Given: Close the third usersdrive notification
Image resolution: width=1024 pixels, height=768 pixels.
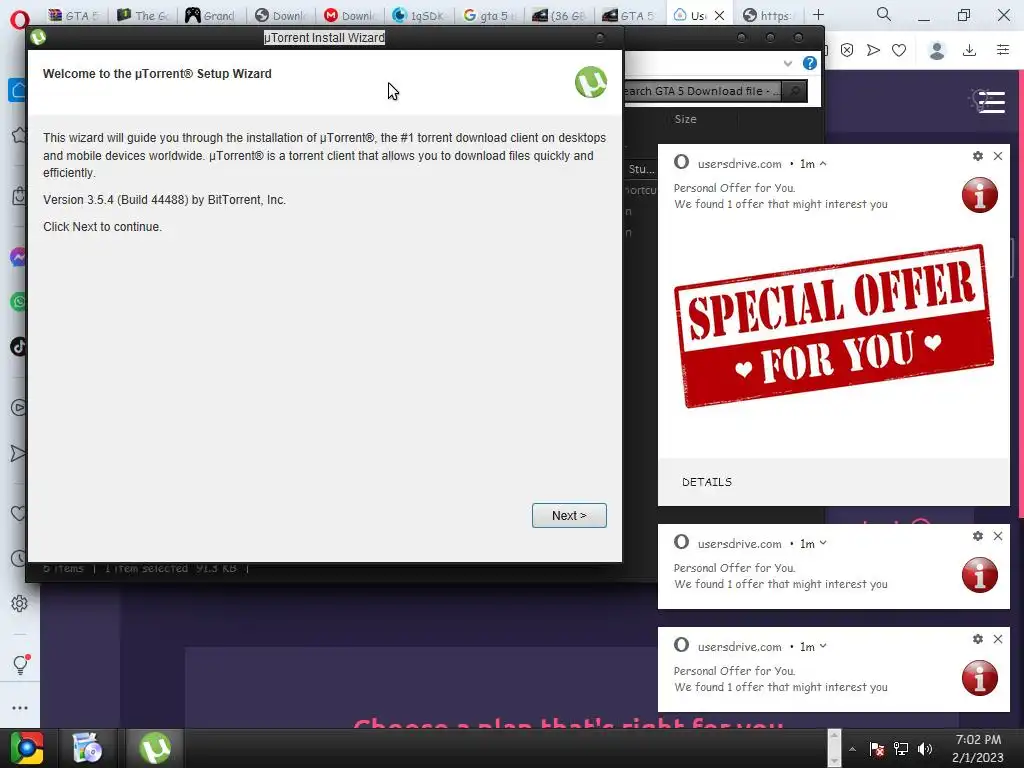Looking at the screenshot, I should (998, 639).
